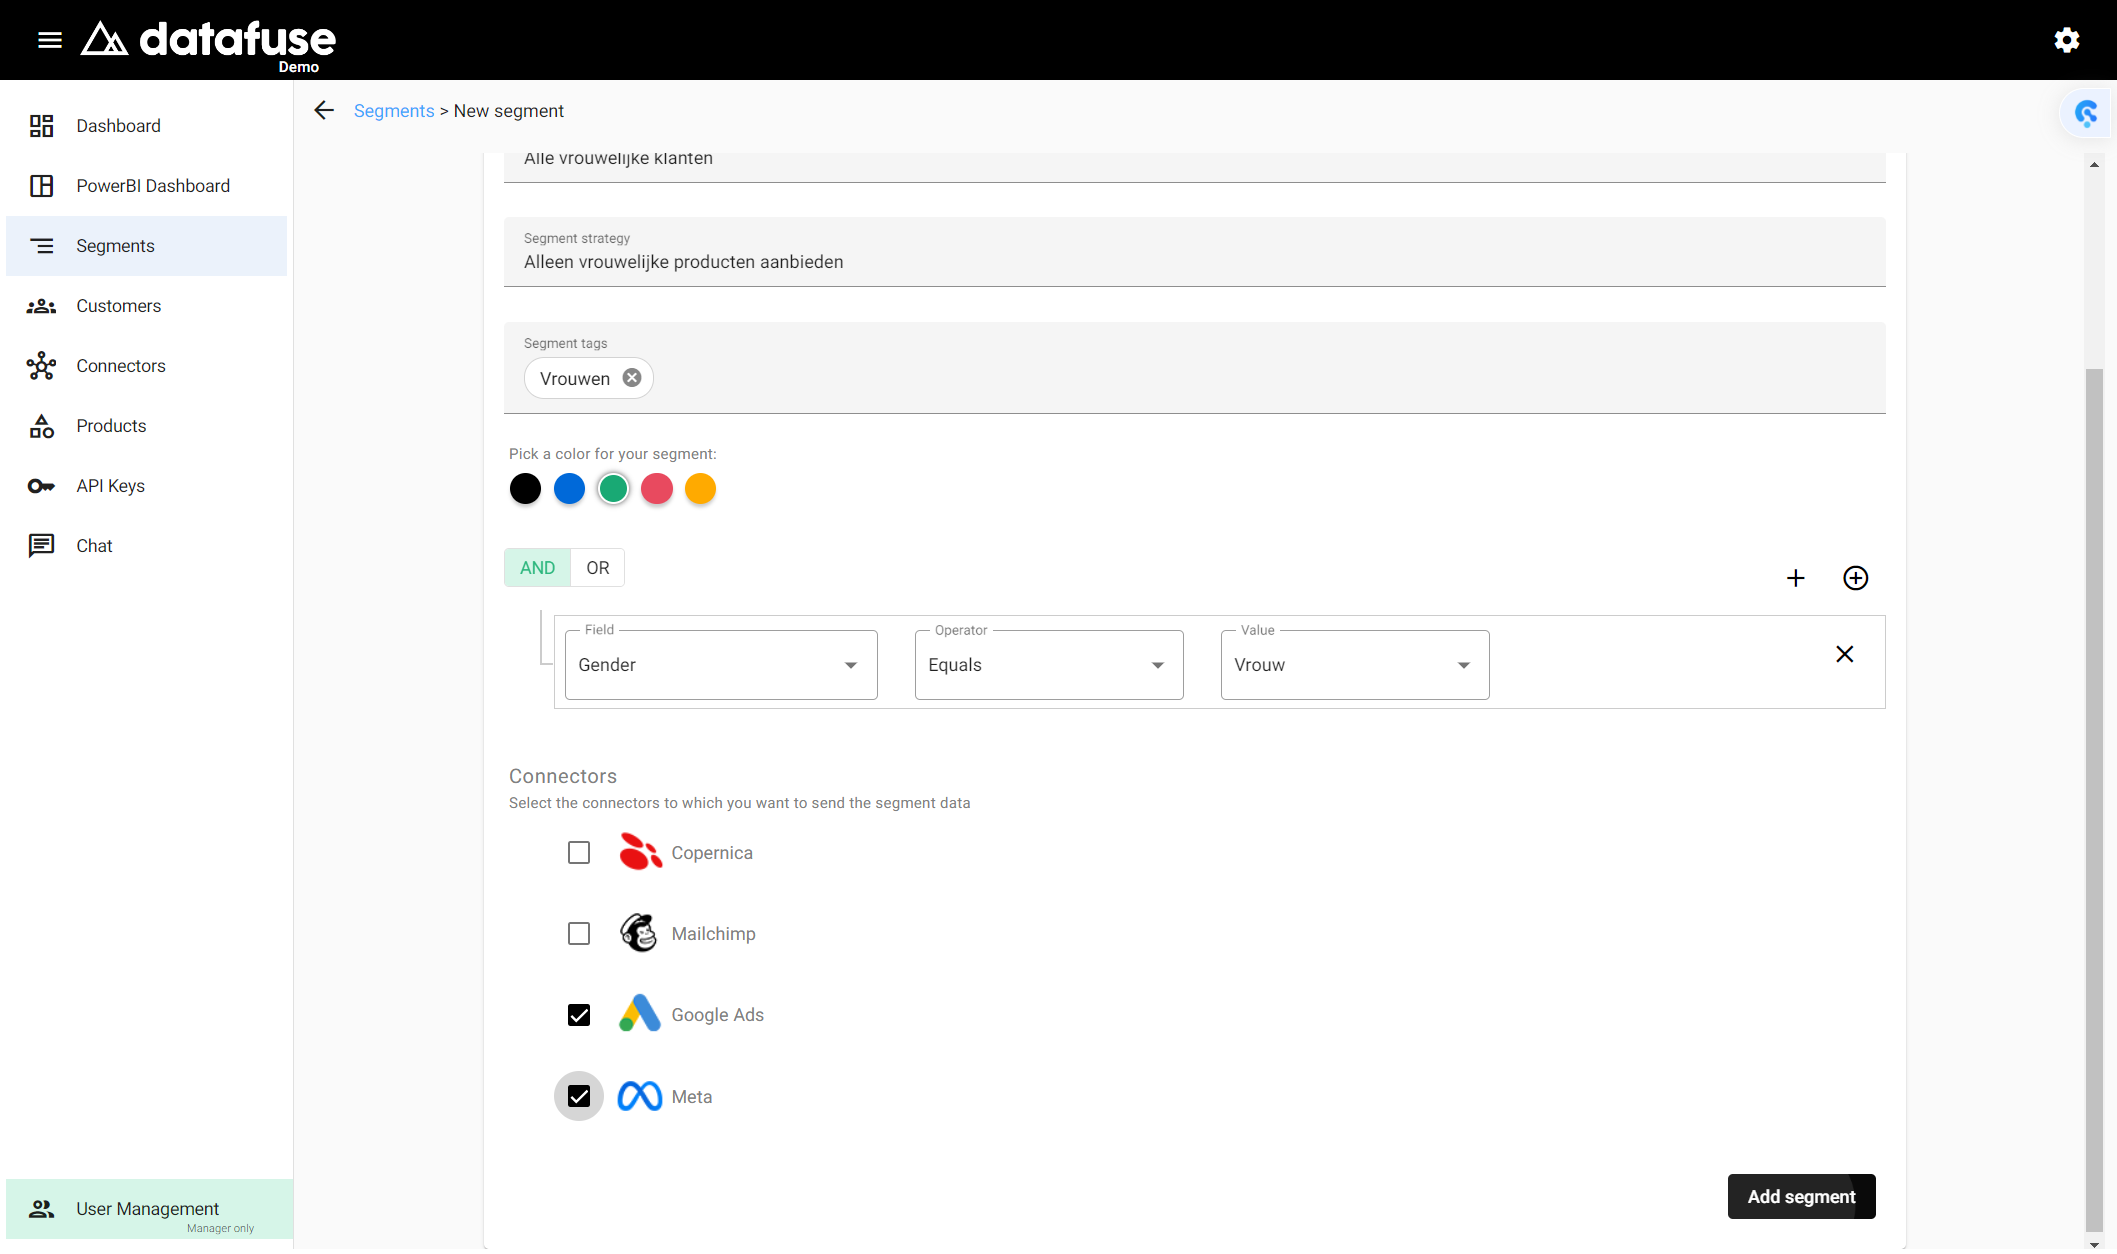This screenshot has width=2117, height=1254.
Task: Enable the Mailchimp connector checkbox
Action: 579,933
